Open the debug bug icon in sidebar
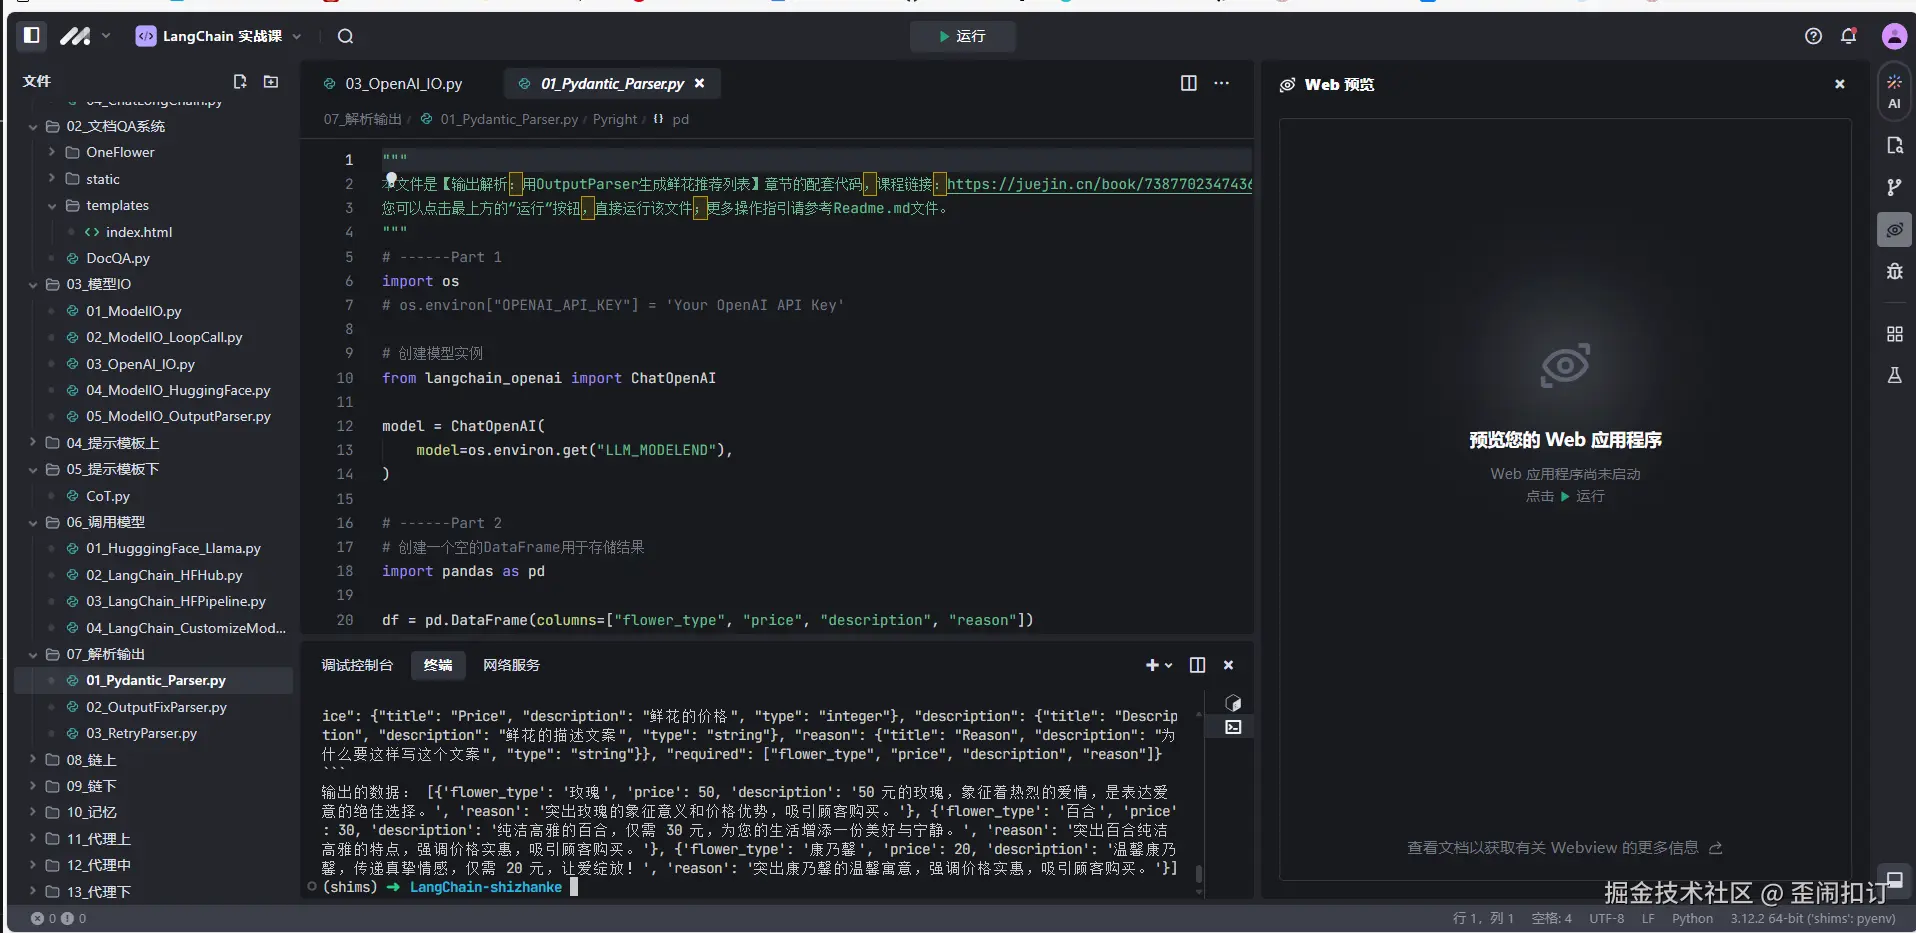 click(1894, 271)
